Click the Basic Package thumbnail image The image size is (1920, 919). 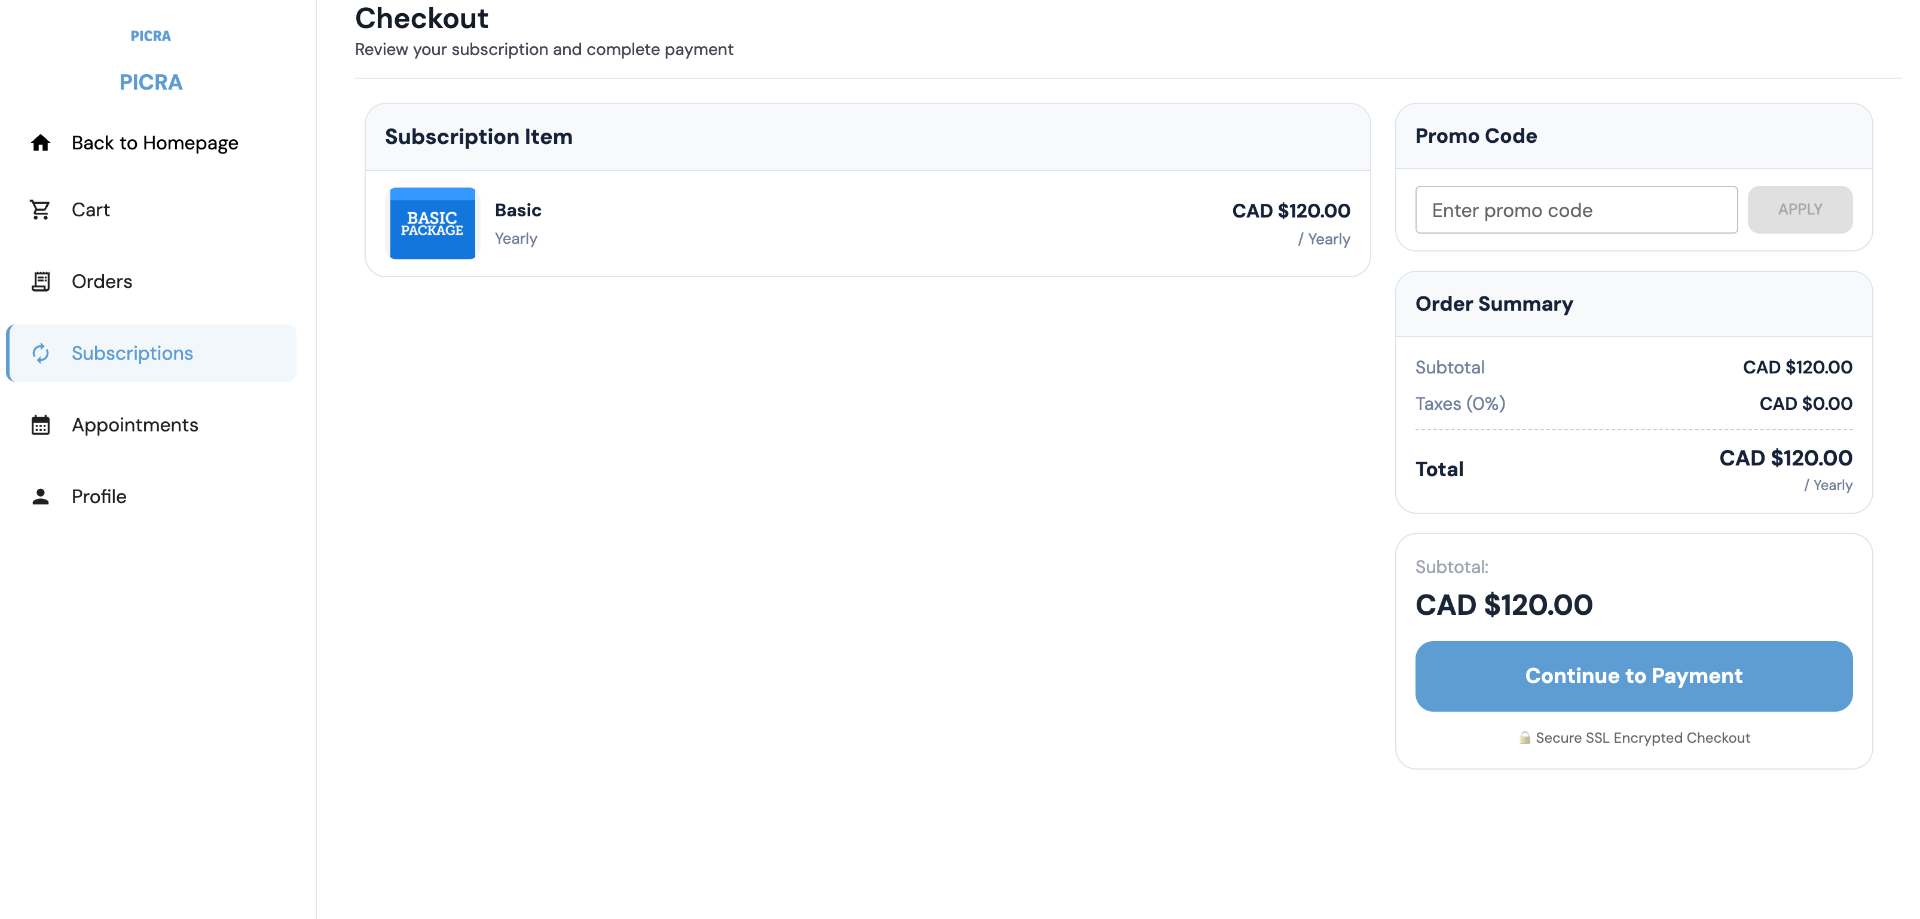pos(432,223)
